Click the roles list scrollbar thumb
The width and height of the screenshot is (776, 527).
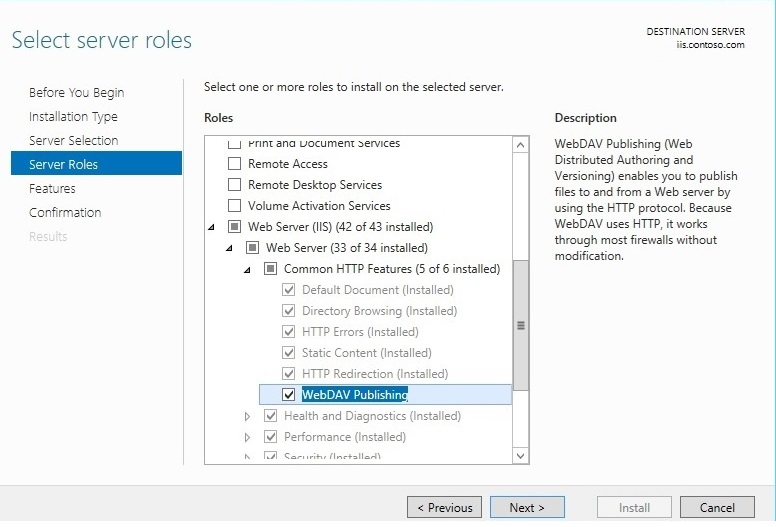pos(521,325)
